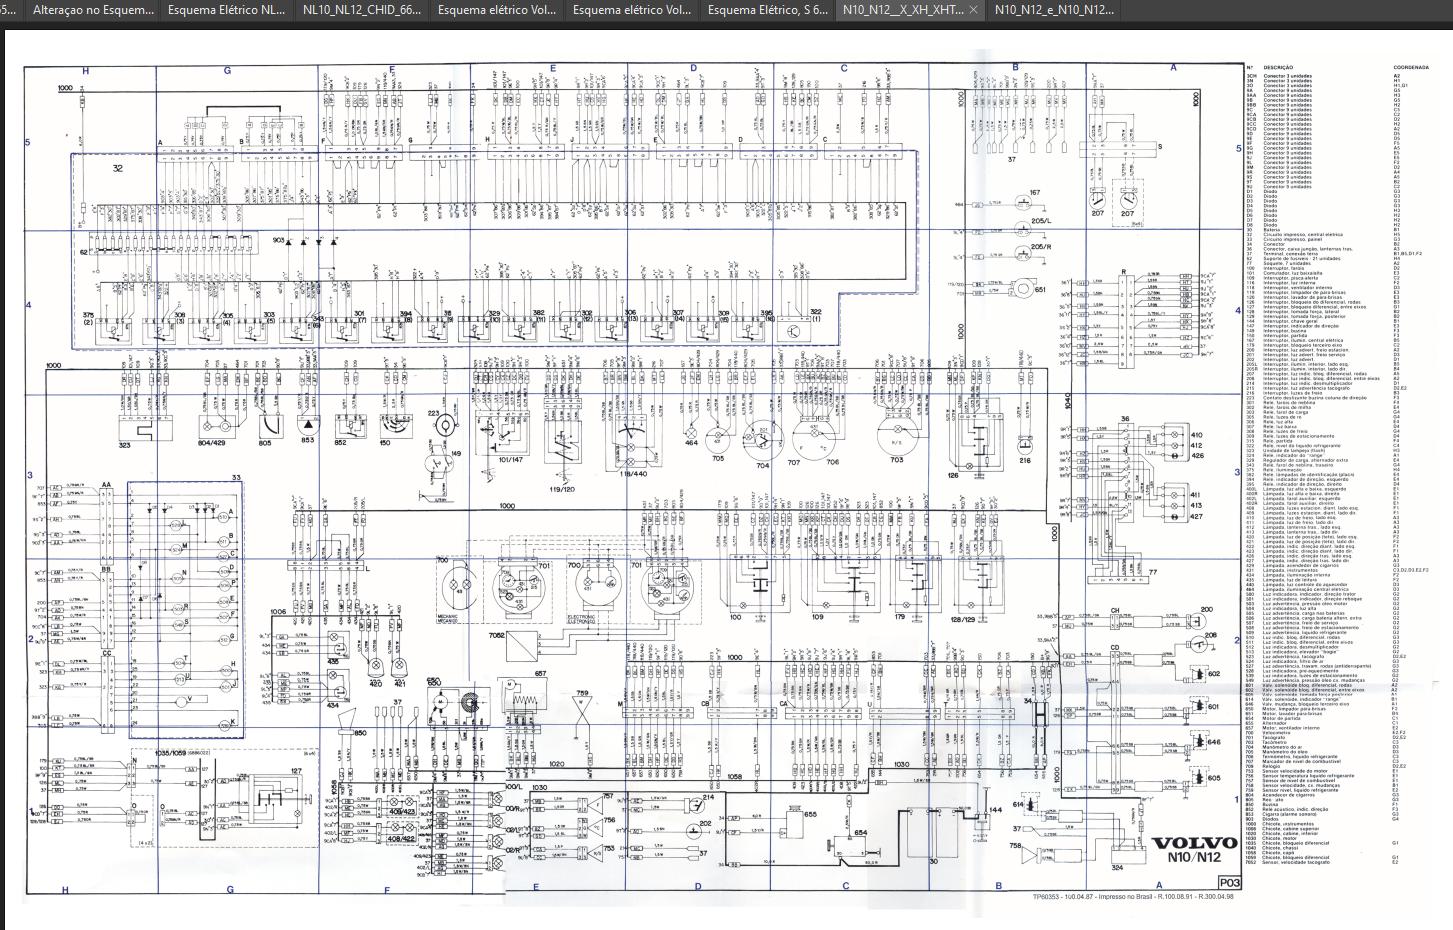Screen dimensions: 1453x930
Task: Click the "TP60353 - Impresso no Brasil" footer line
Action: (1133, 897)
